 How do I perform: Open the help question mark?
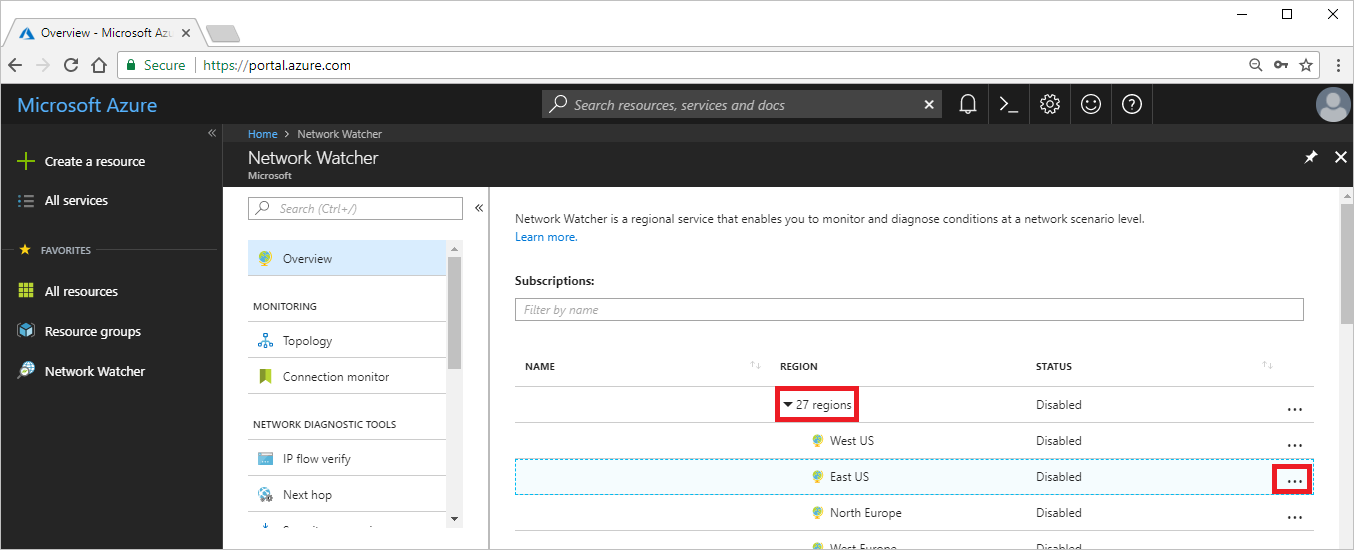coord(1131,104)
